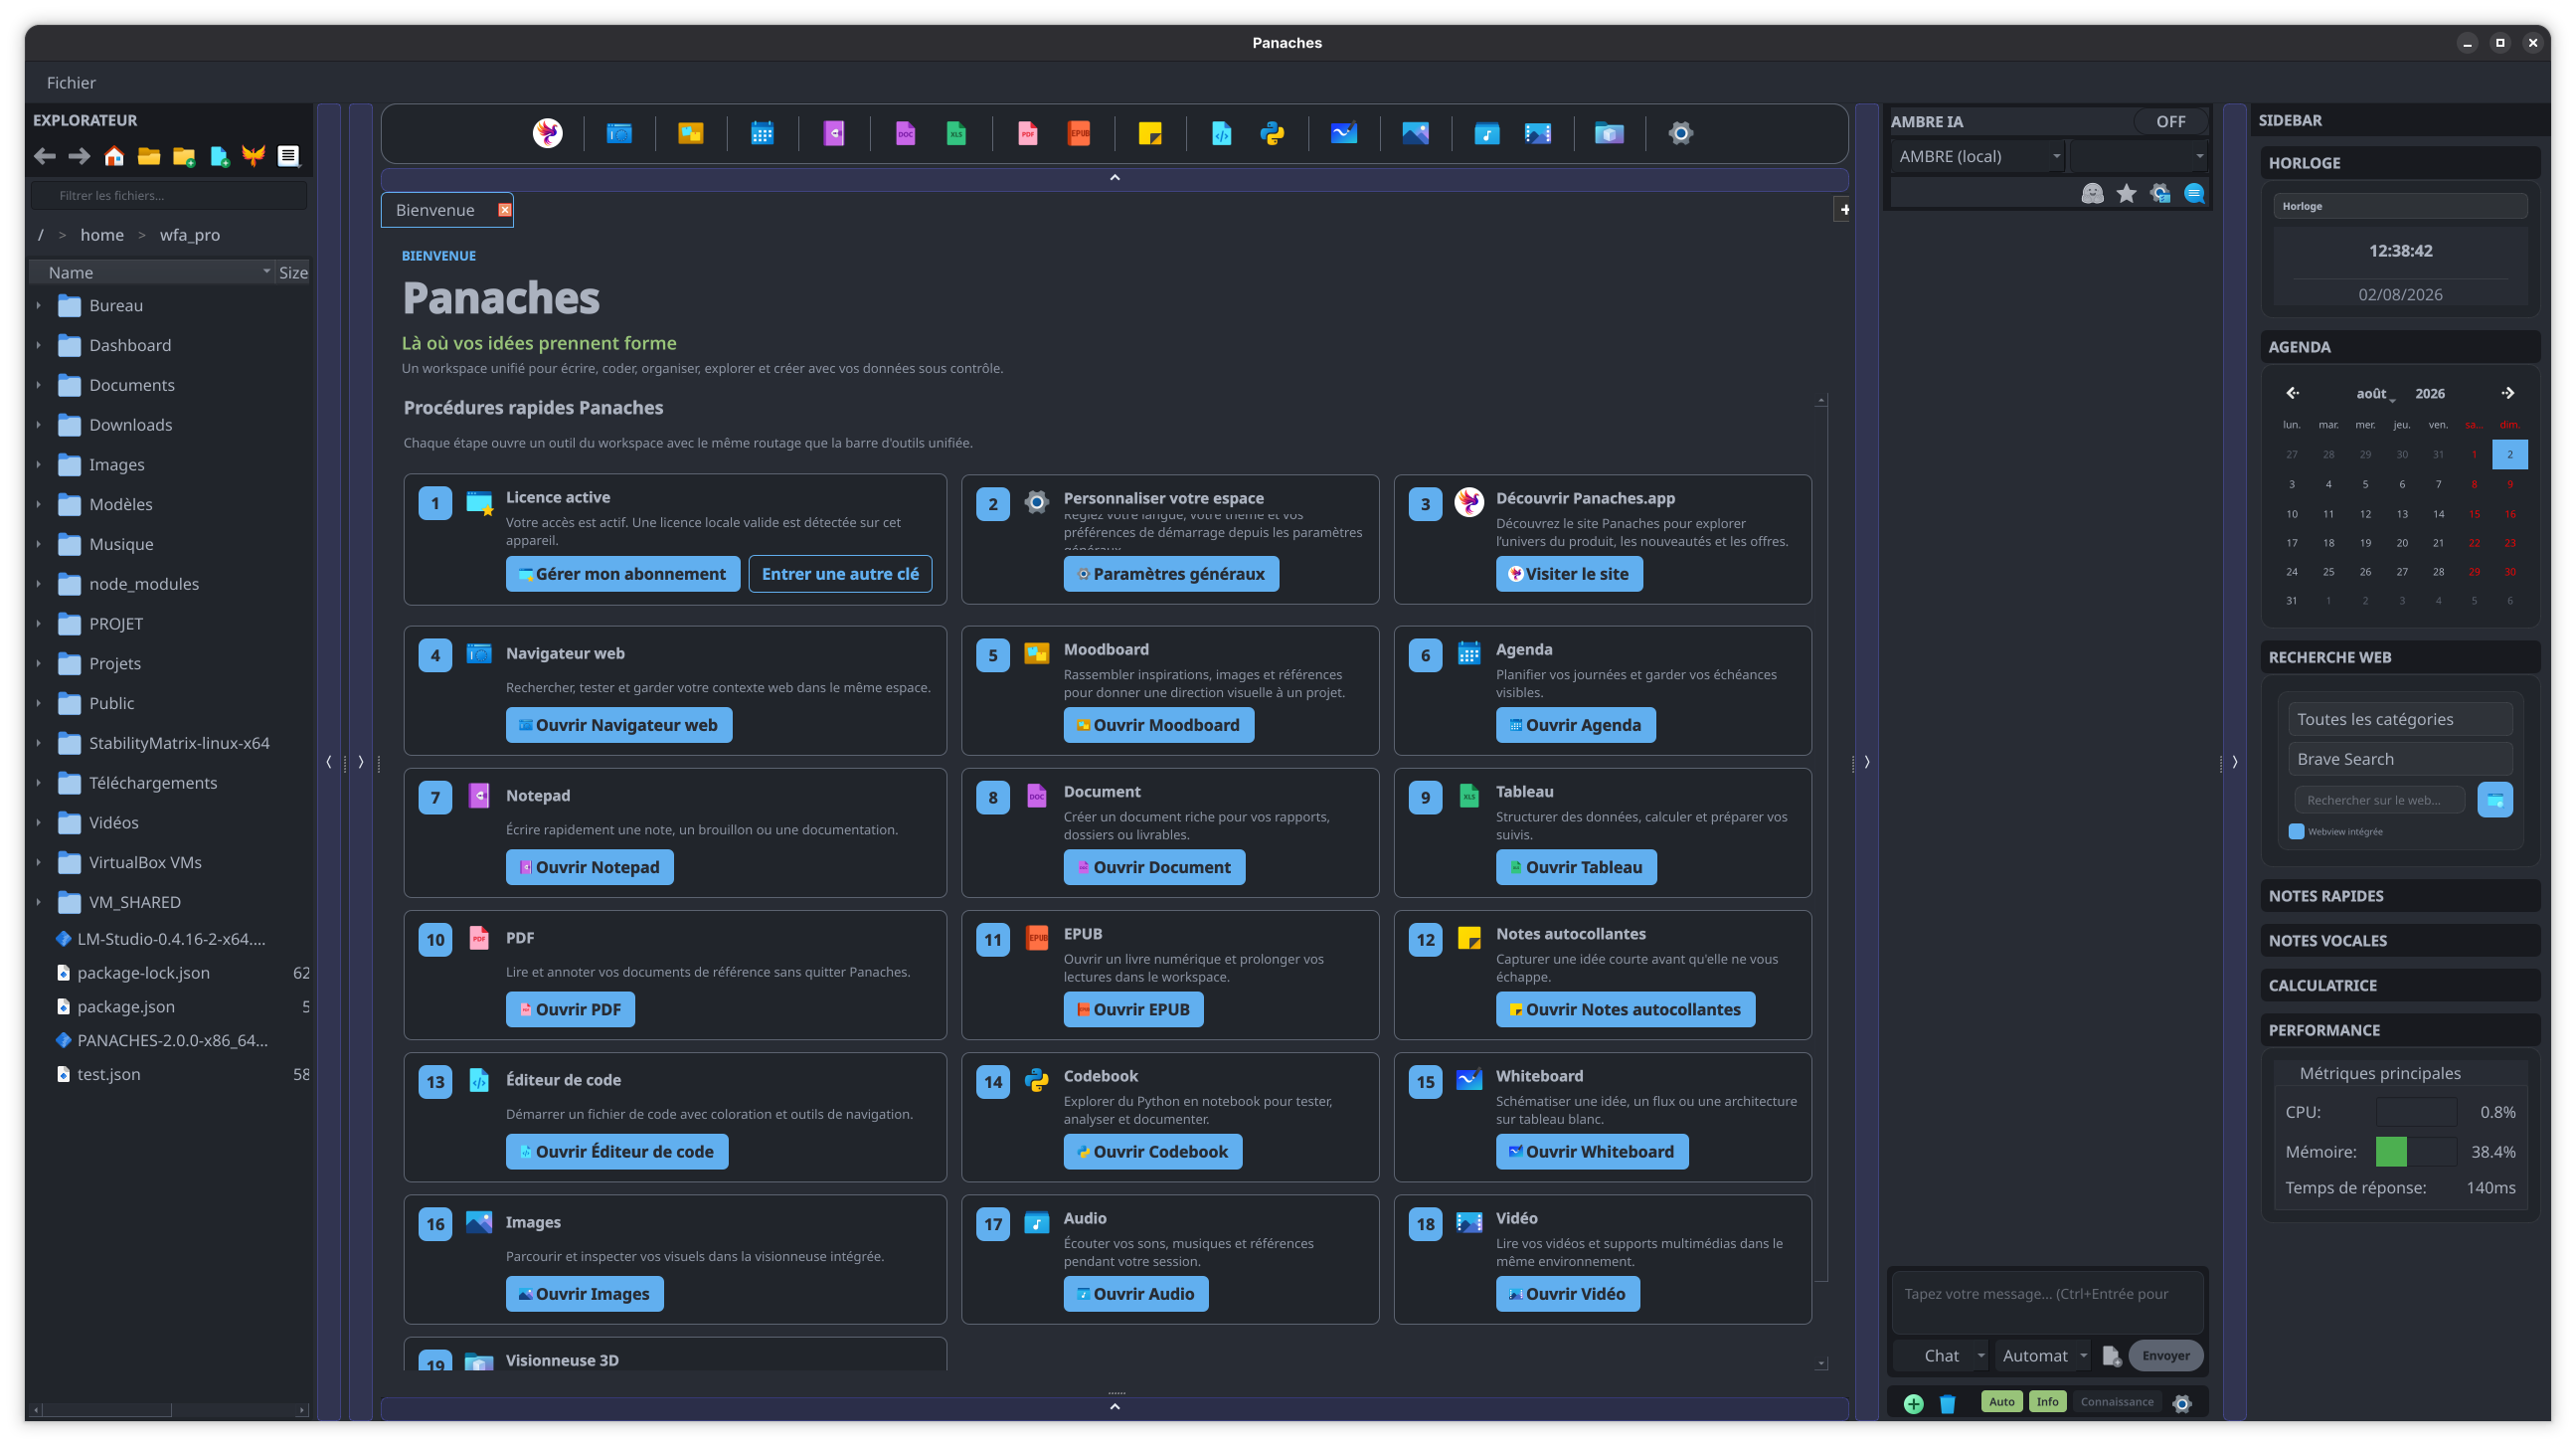Open the Video player toolbar icon
Viewport: 2576px width, 1446px height.
click(x=1538, y=133)
